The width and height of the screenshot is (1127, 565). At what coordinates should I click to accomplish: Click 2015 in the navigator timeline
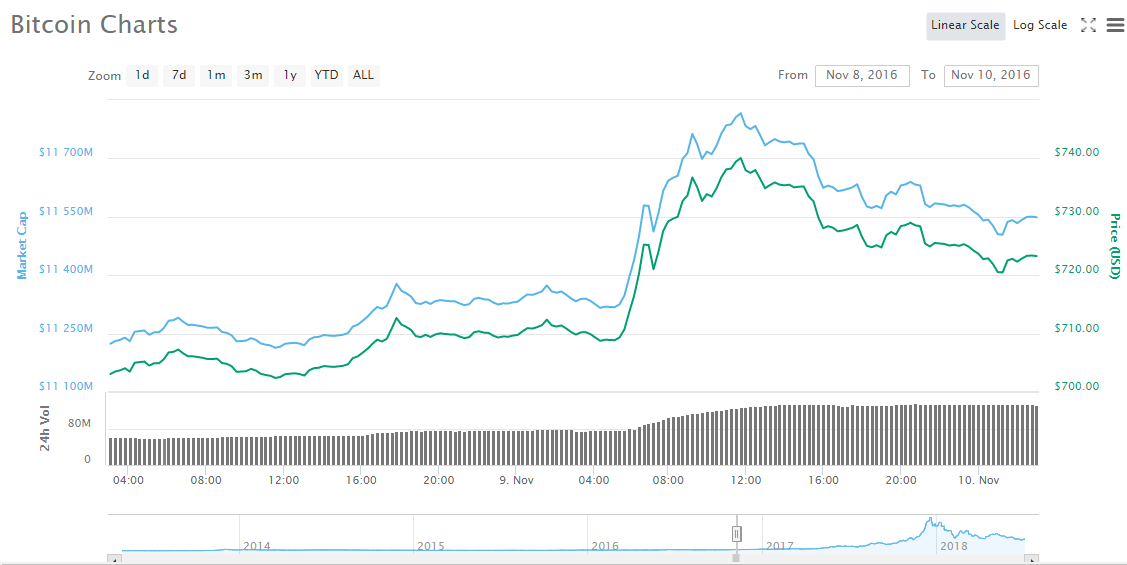[431, 546]
